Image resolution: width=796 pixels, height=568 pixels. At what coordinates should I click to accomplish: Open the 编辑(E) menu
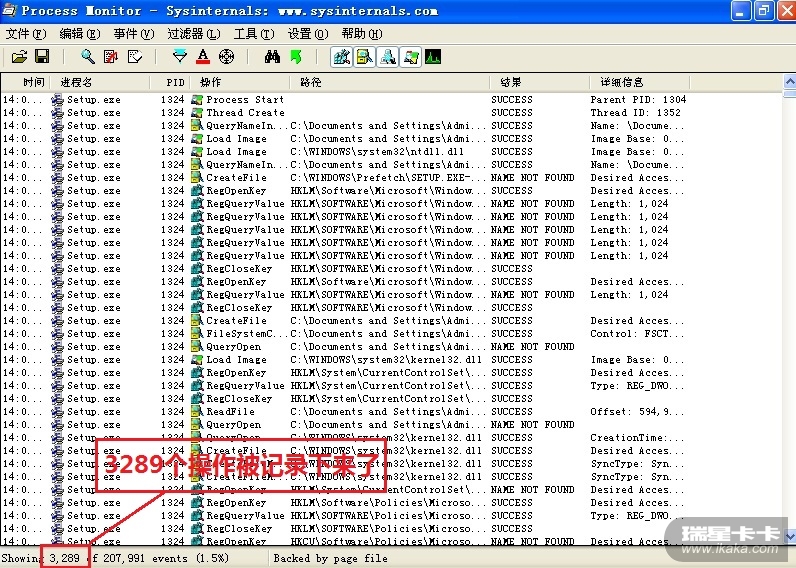pos(80,34)
